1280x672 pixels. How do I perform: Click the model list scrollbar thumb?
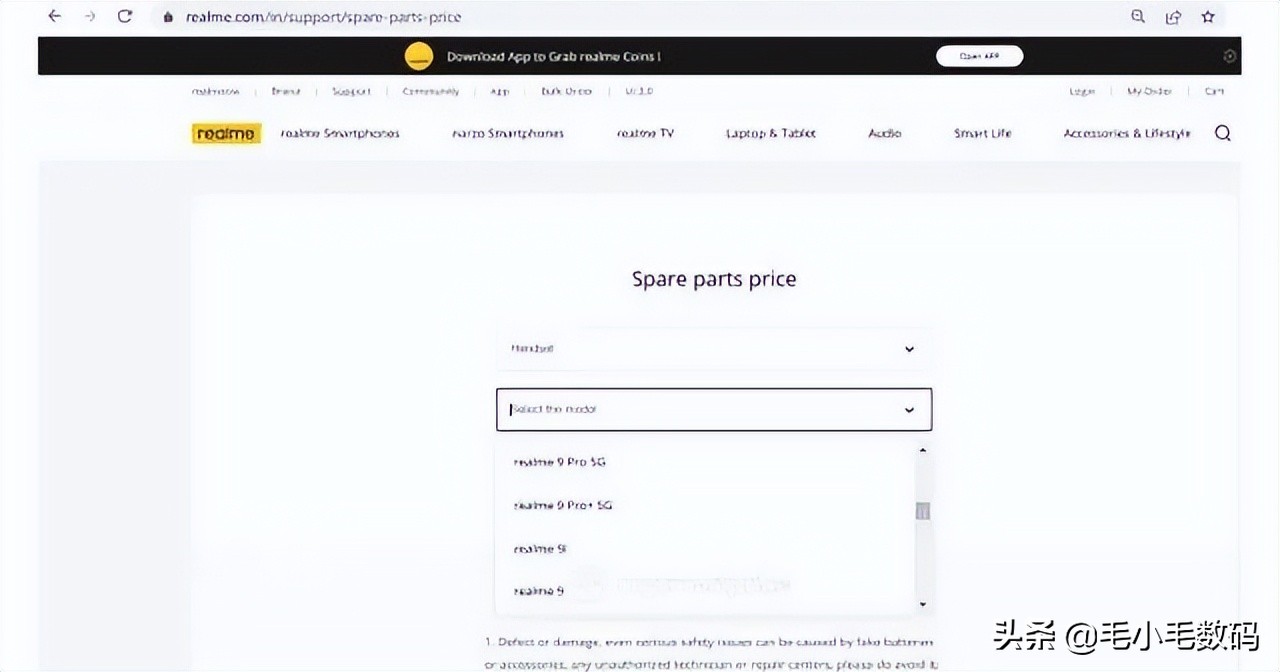click(x=922, y=511)
